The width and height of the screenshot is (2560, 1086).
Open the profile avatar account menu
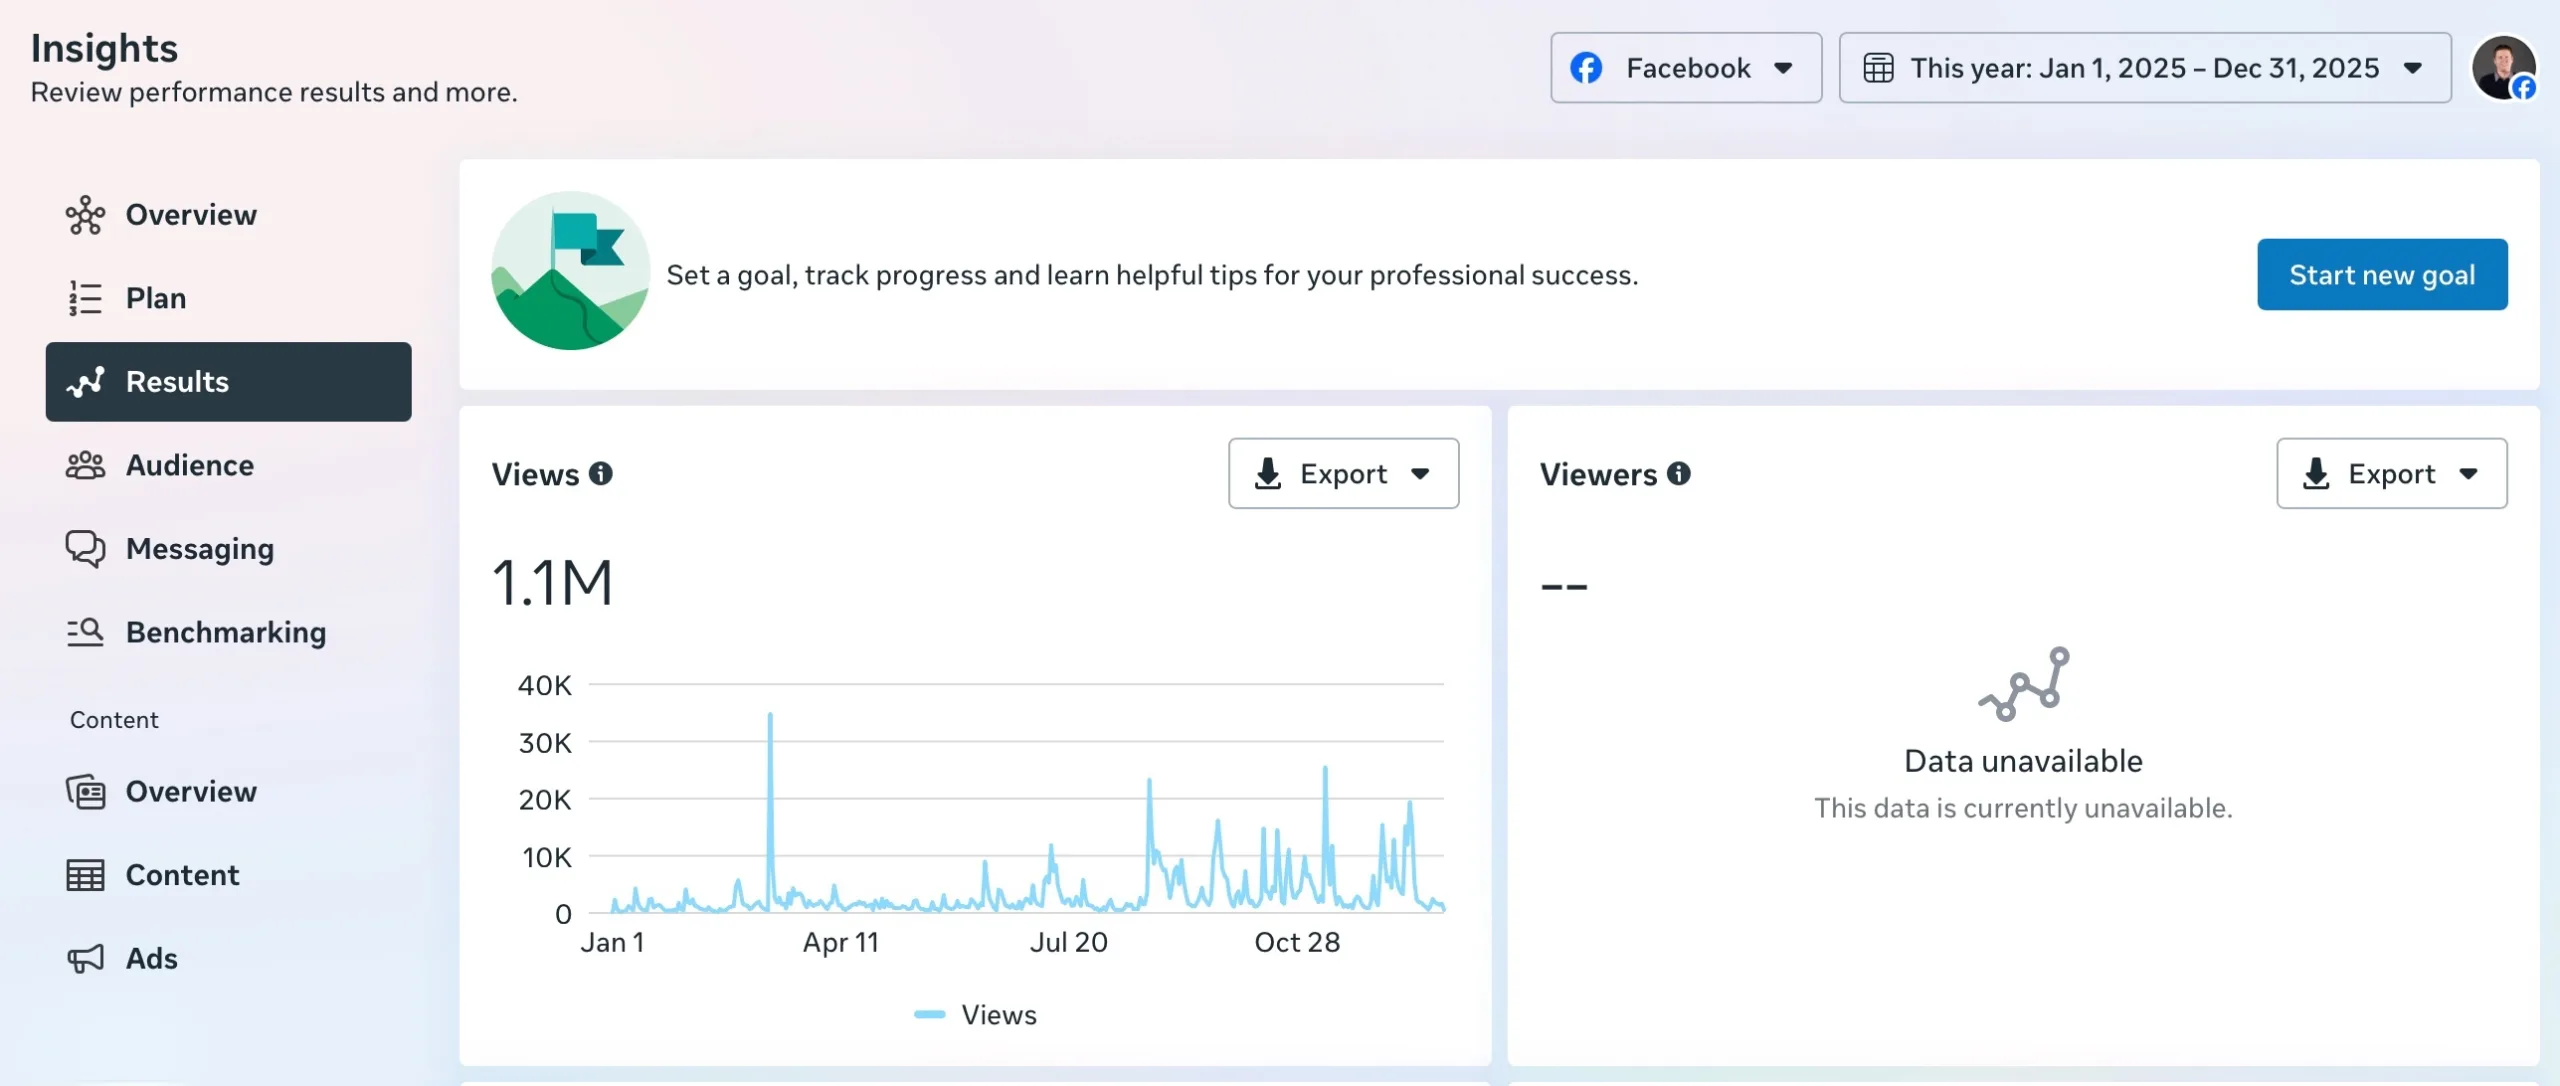(x=2502, y=68)
